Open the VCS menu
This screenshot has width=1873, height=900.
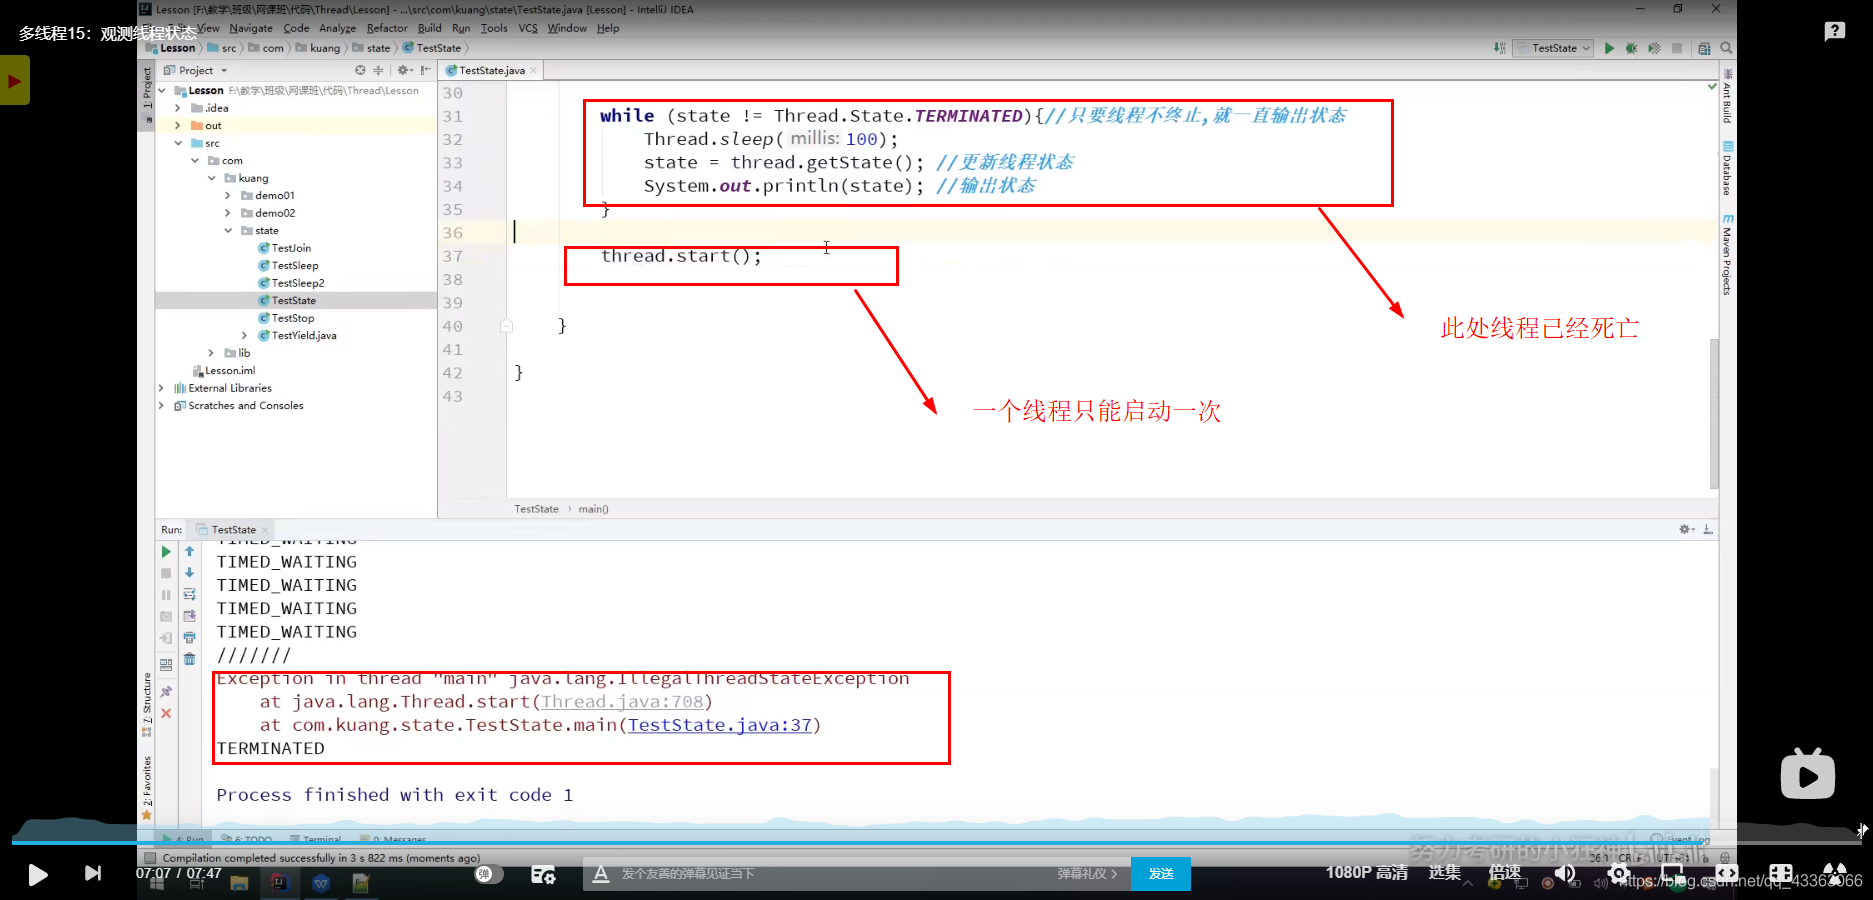(x=528, y=28)
